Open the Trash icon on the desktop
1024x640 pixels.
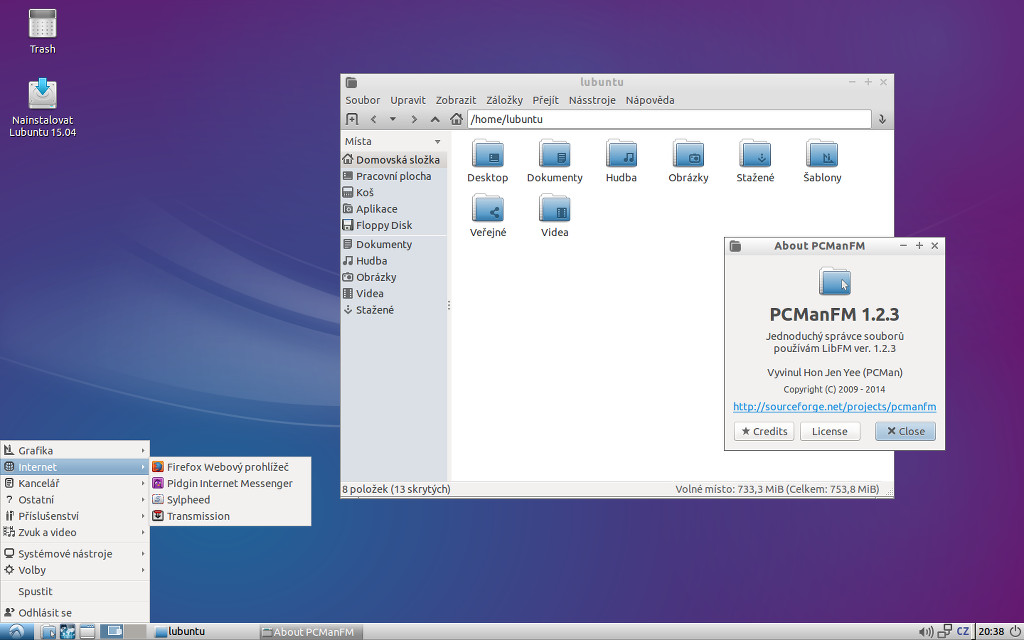[42, 31]
